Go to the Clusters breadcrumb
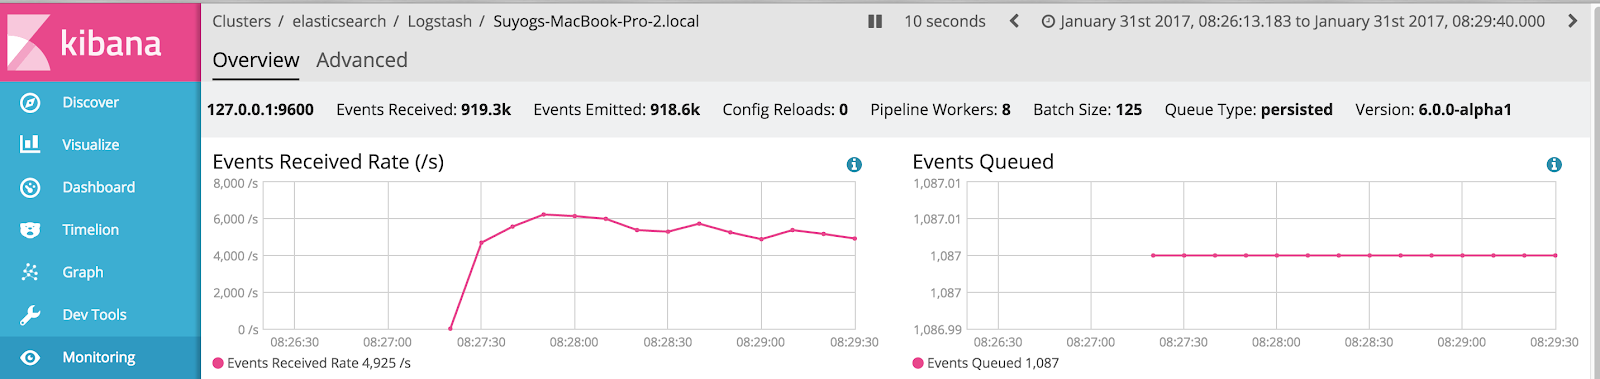The image size is (1600, 379). (x=241, y=21)
